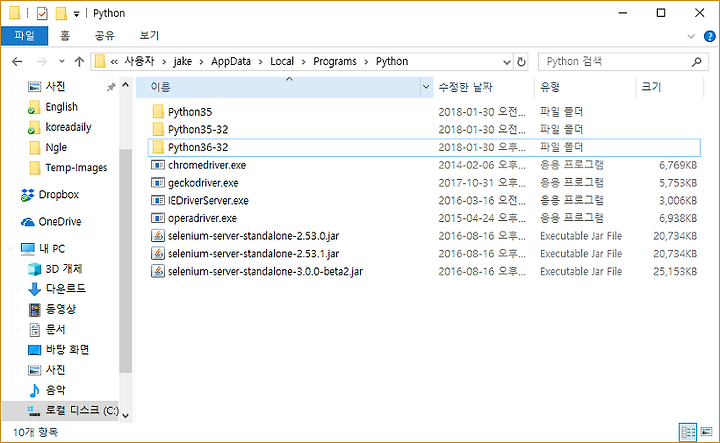Open the pinned 사진 quick access item

[46, 86]
